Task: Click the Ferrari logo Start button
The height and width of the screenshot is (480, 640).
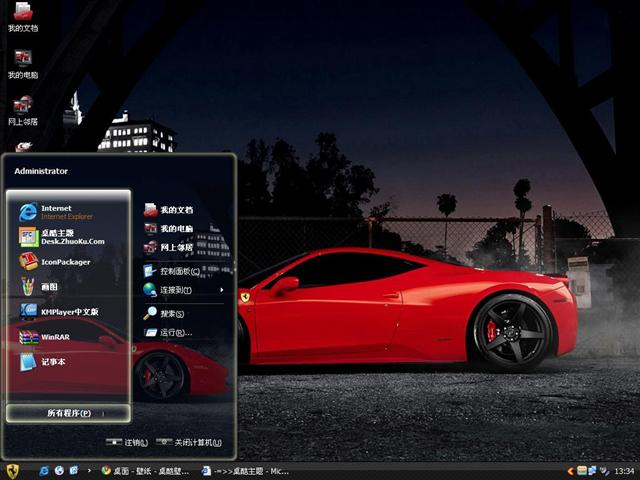Action: pyautogui.click(x=12, y=471)
